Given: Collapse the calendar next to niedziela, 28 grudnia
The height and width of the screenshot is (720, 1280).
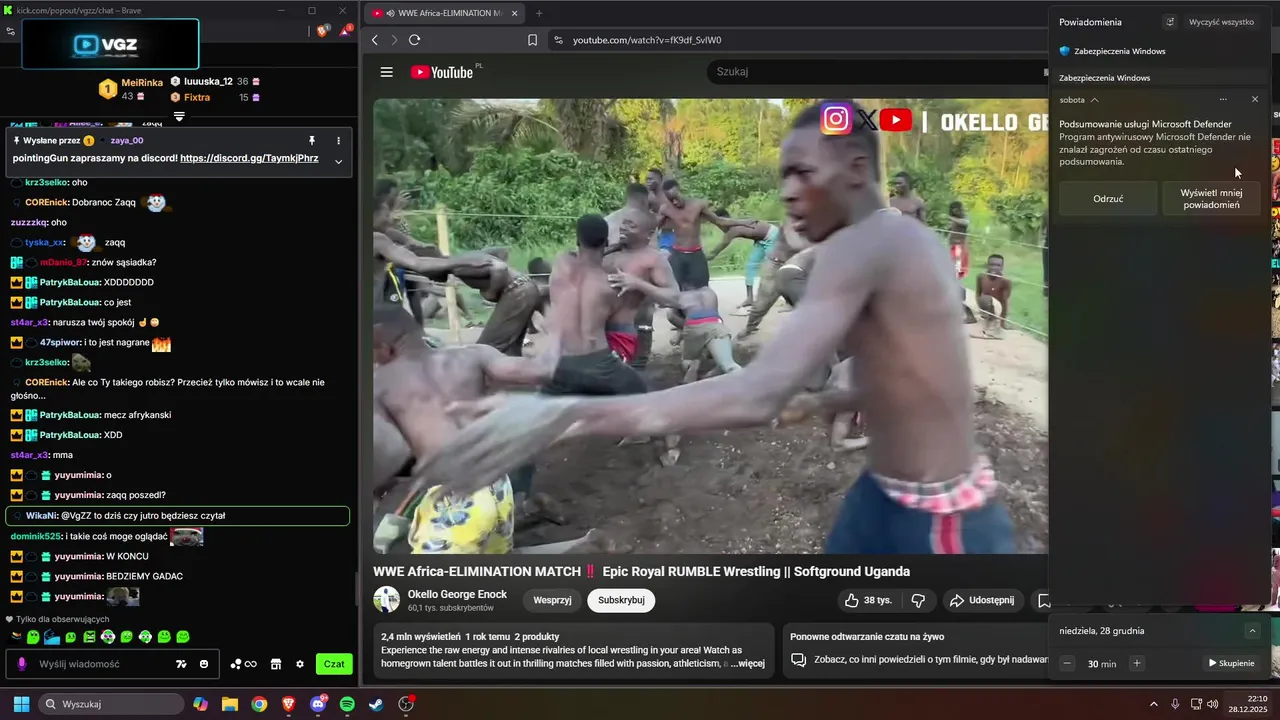Looking at the screenshot, I should tap(1252, 631).
